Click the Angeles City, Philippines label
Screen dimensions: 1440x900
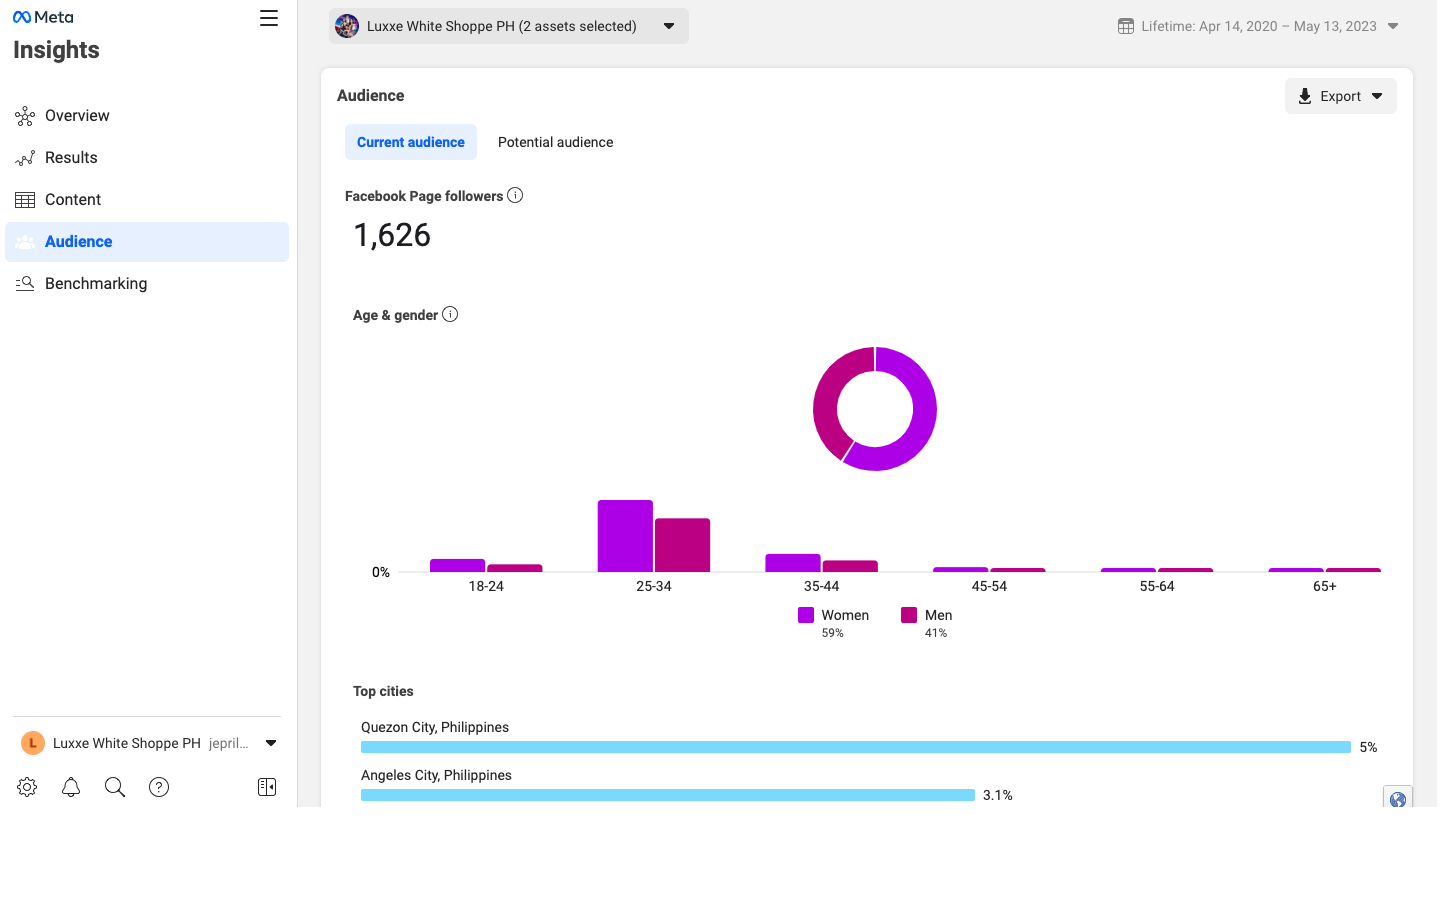coord(436,775)
